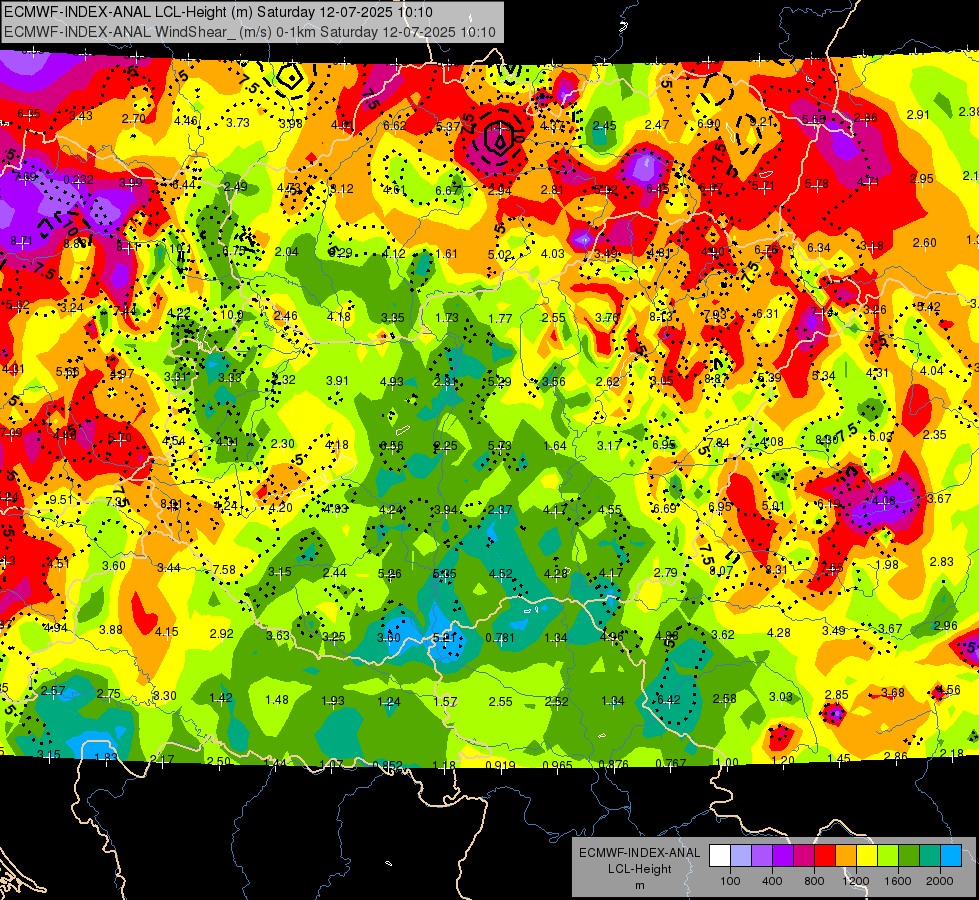Click the wind shear value '0.781'
Screen dimensions: 979x900
[x=500, y=638]
